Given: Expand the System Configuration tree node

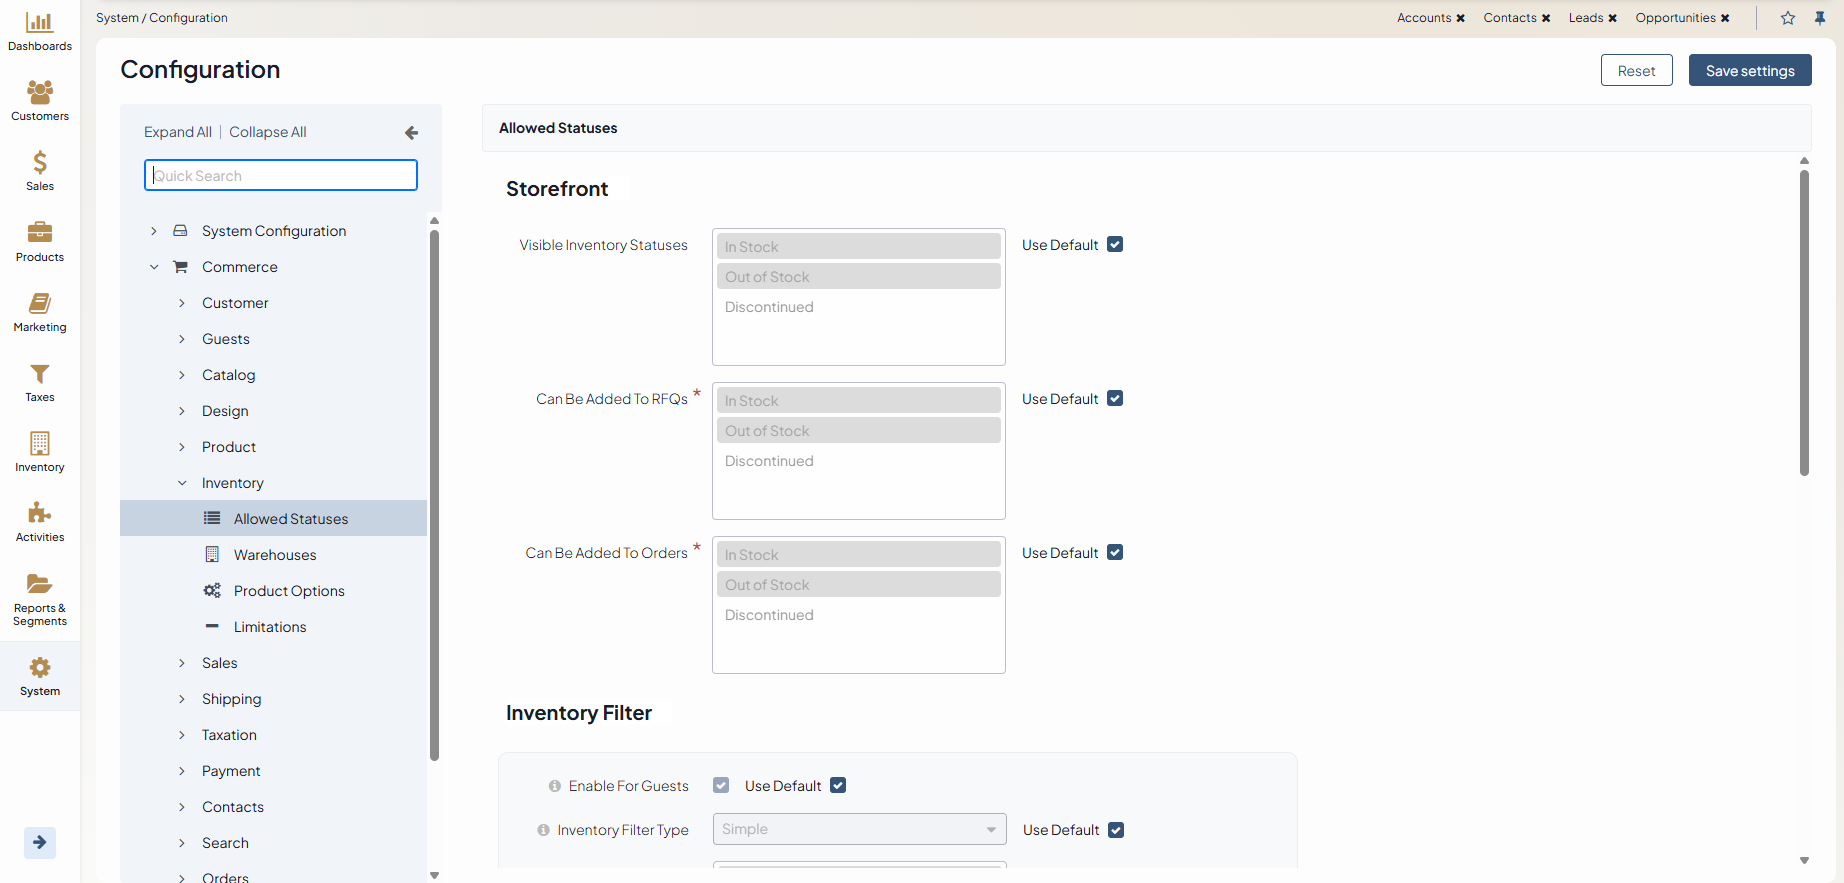Looking at the screenshot, I should click(x=154, y=231).
